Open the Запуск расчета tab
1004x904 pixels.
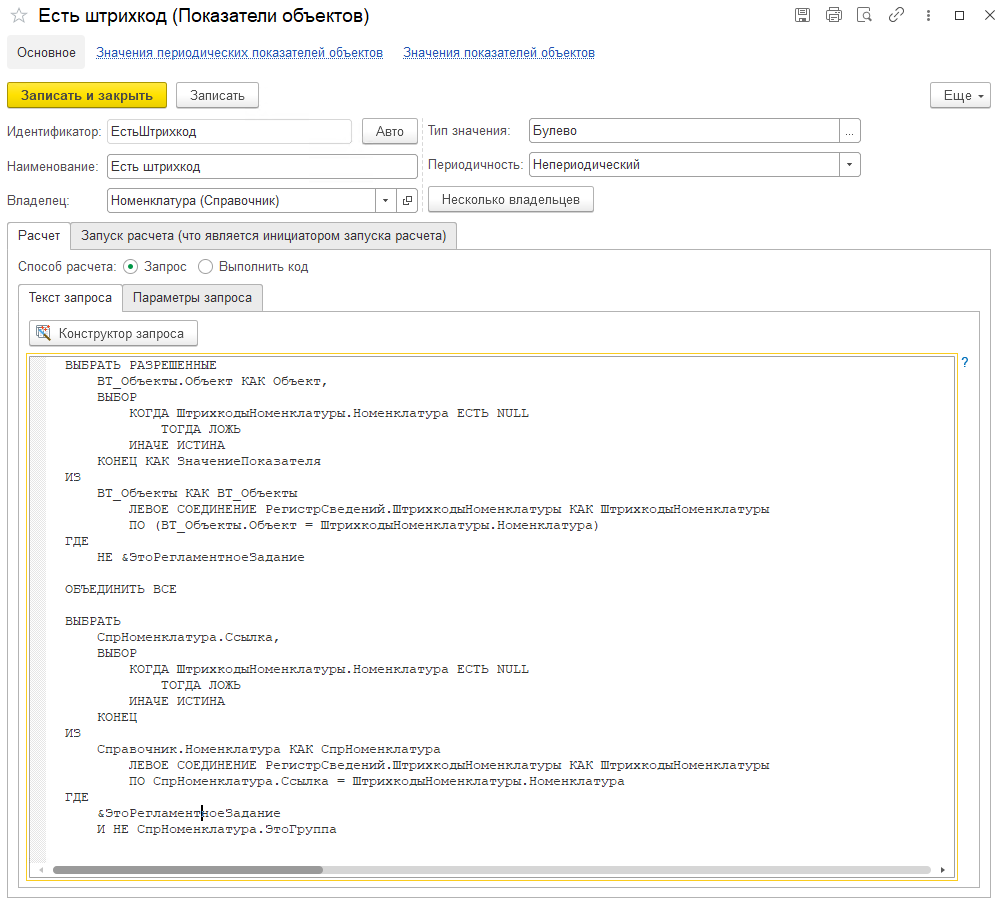tap(263, 236)
